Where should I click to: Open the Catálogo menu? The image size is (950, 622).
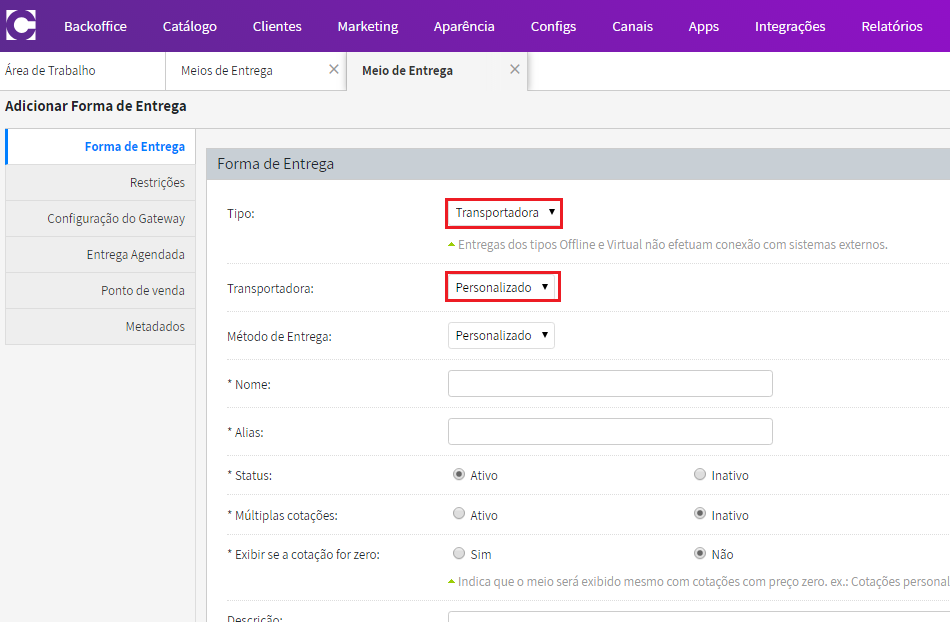point(190,26)
